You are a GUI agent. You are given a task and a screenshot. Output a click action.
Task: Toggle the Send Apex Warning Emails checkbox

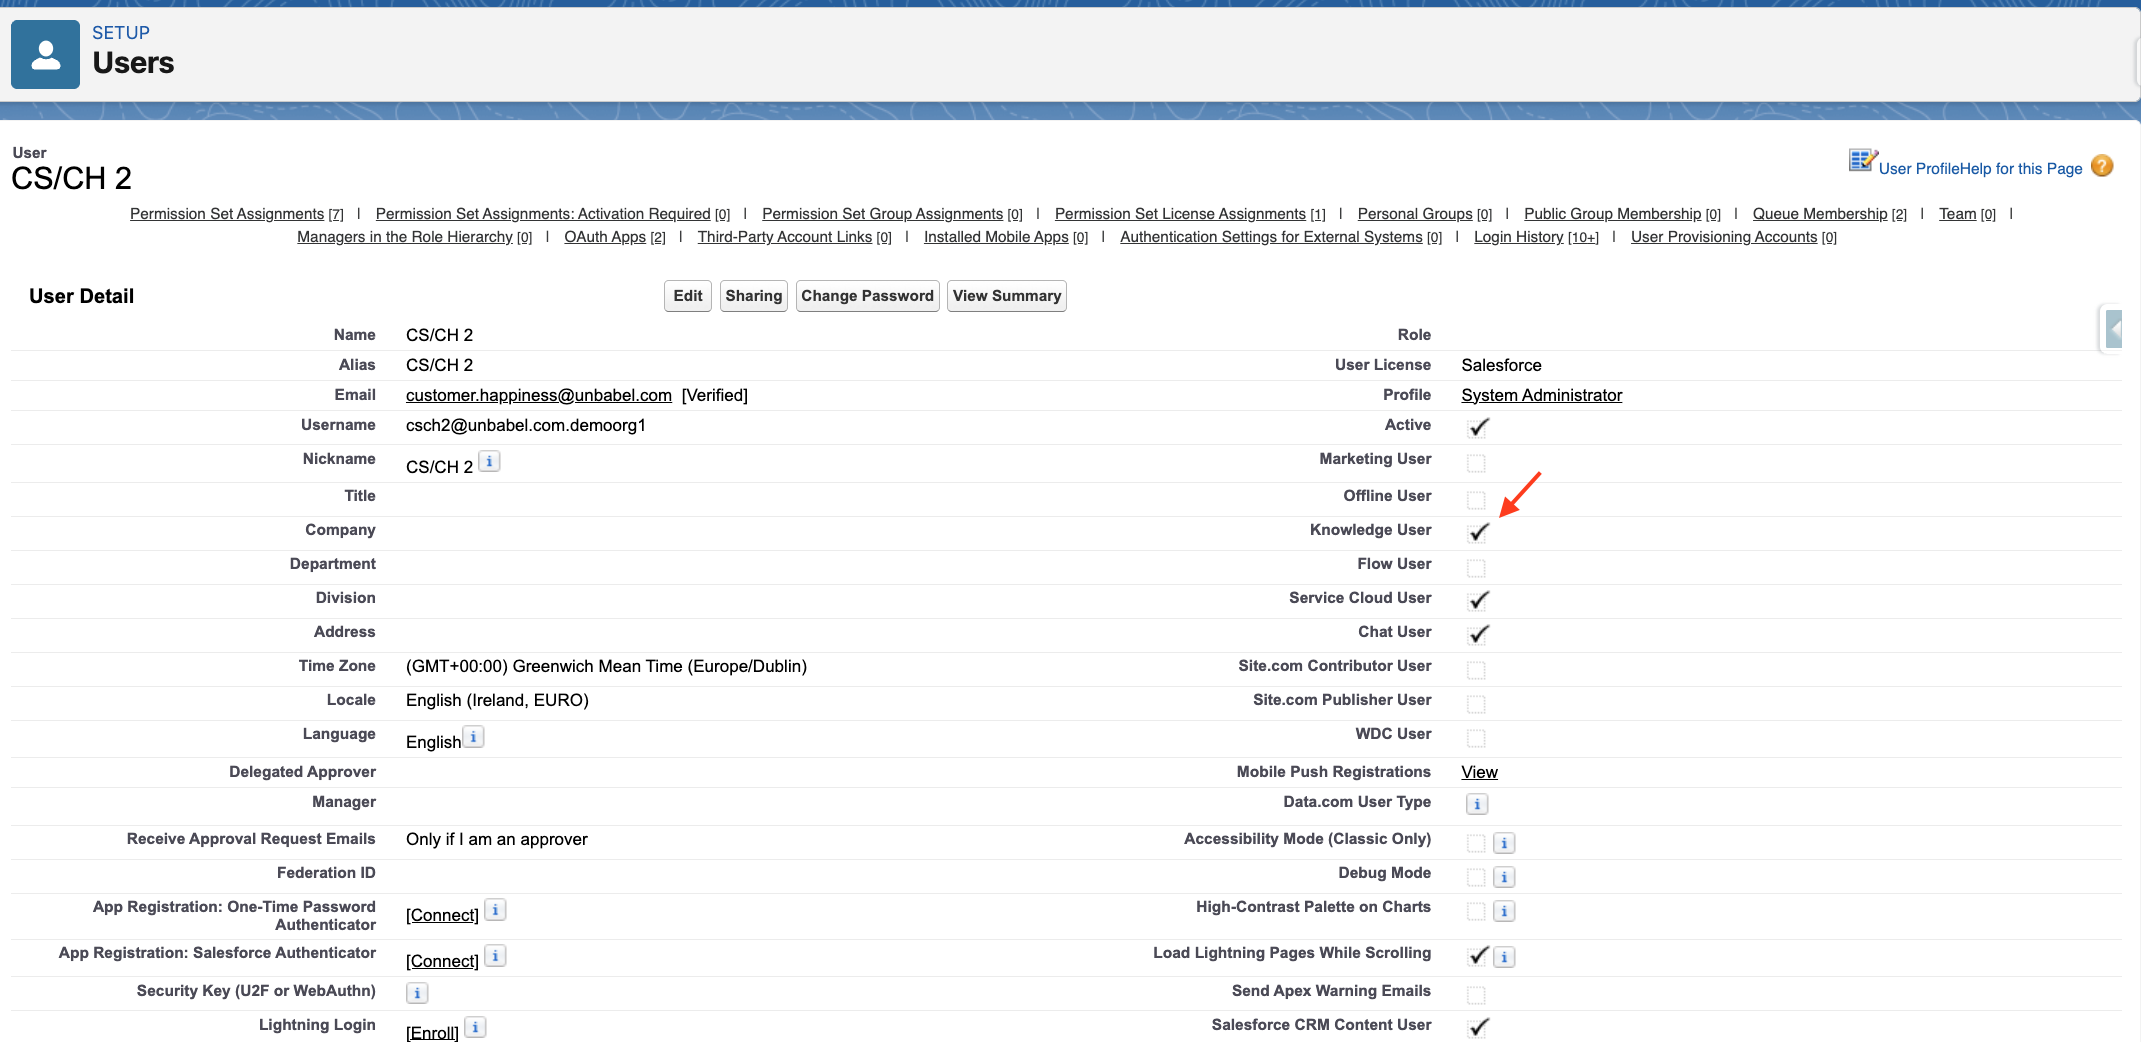pyautogui.click(x=1476, y=995)
